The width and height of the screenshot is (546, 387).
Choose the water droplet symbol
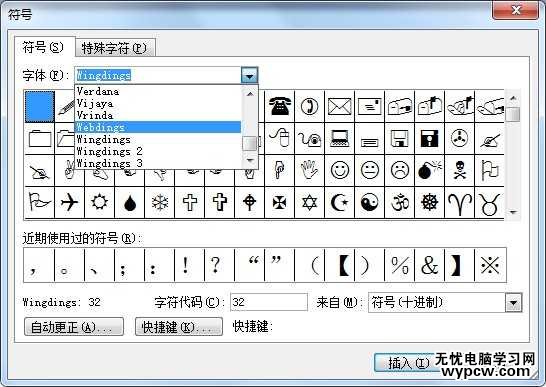tap(130, 203)
